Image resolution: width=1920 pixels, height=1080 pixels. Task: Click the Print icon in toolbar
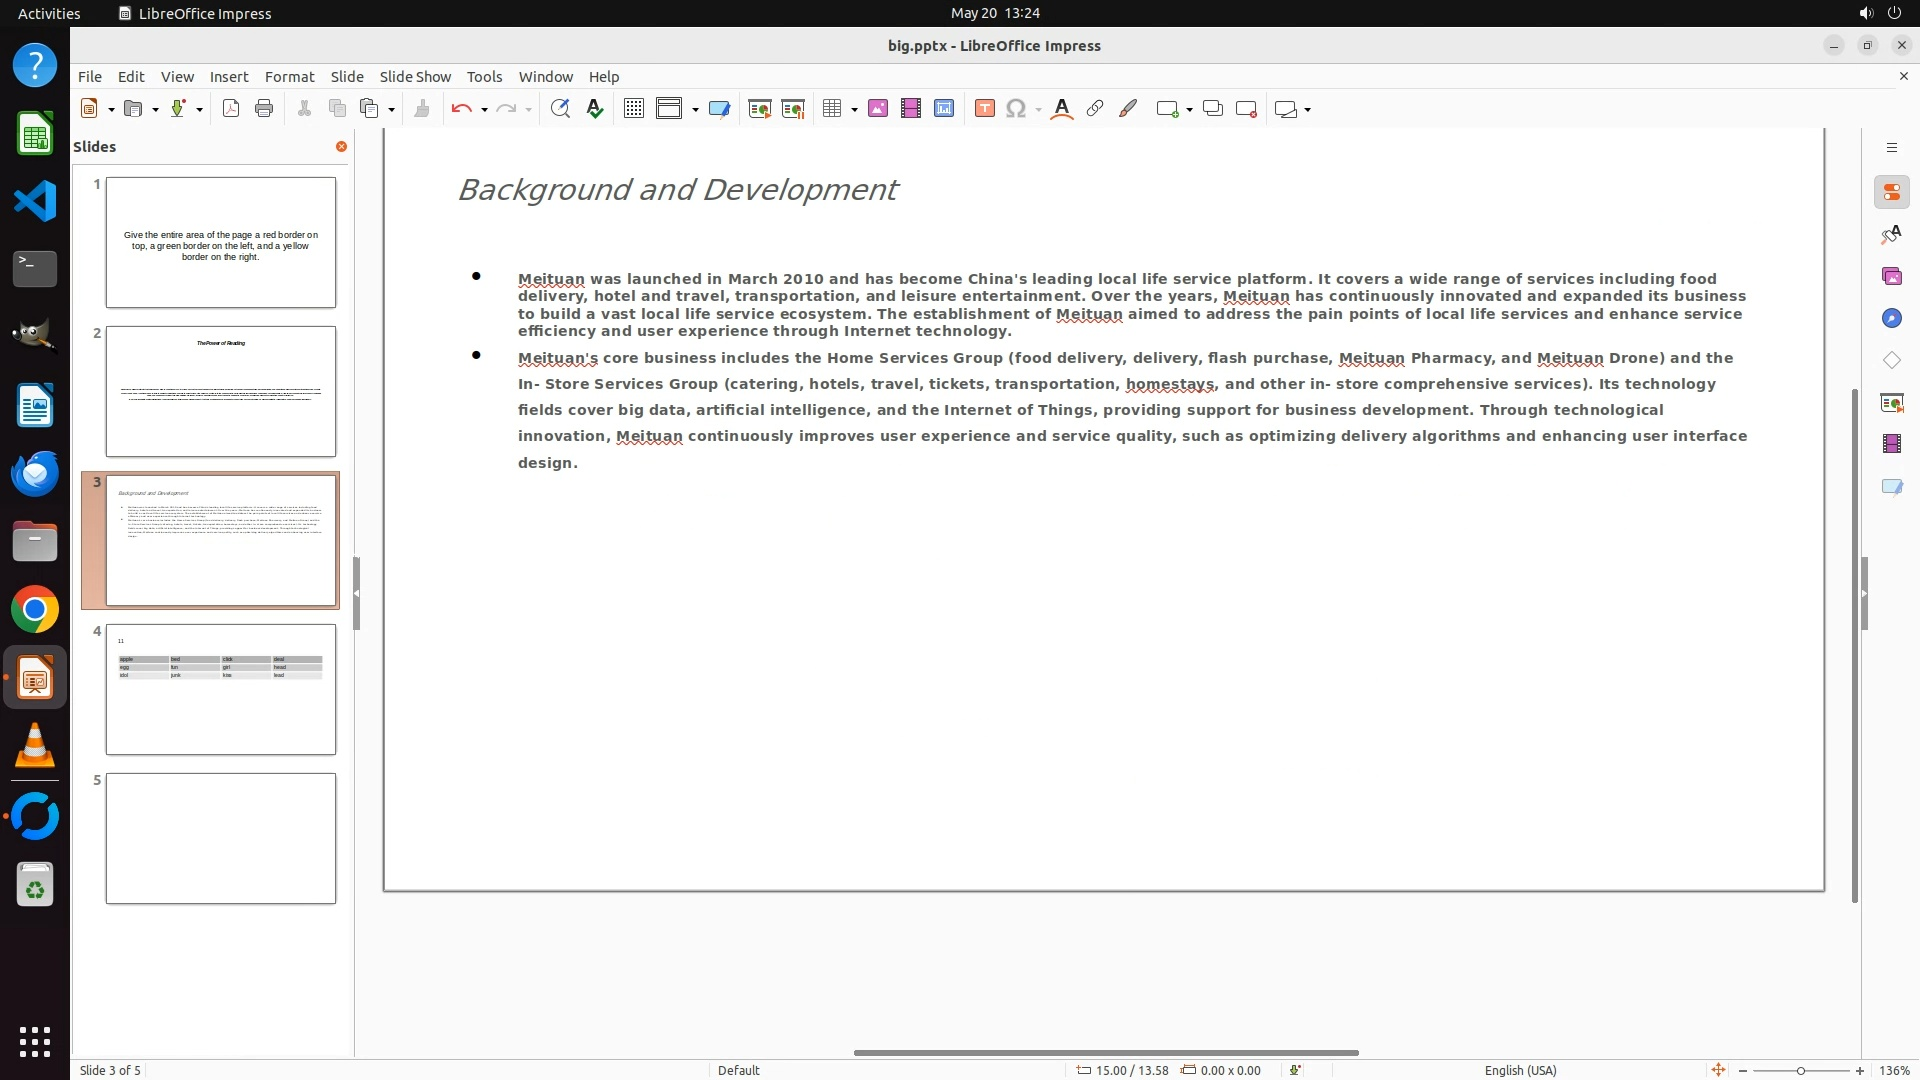[264, 109]
